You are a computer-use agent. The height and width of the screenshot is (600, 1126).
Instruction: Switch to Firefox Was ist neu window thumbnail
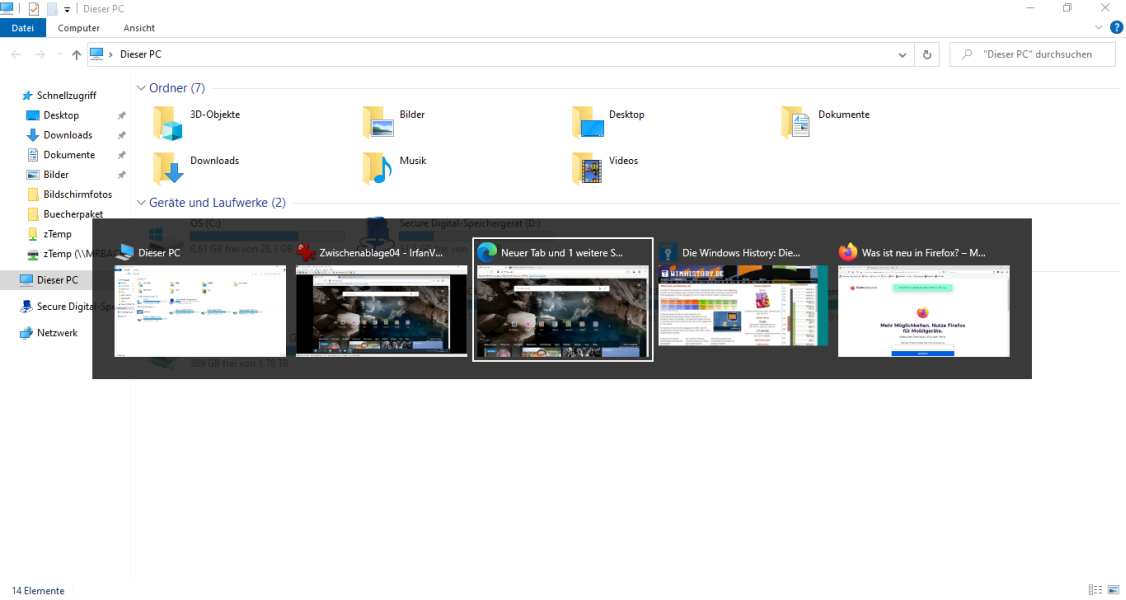tap(923, 310)
